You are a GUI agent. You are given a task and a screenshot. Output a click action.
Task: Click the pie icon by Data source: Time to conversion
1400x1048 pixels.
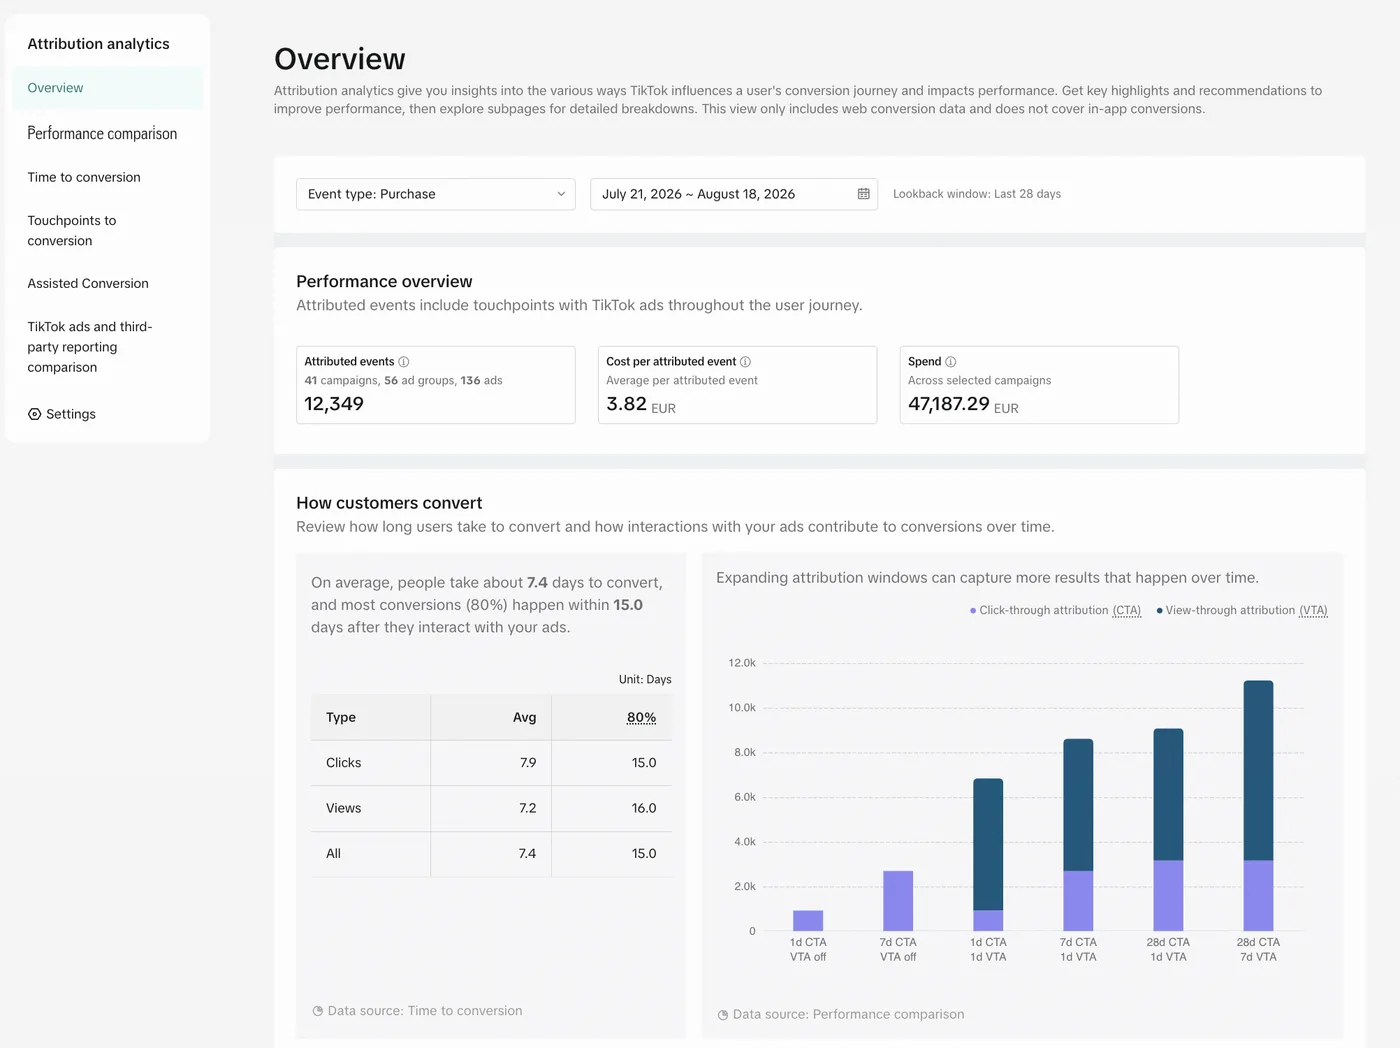[x=318, y=1011]
